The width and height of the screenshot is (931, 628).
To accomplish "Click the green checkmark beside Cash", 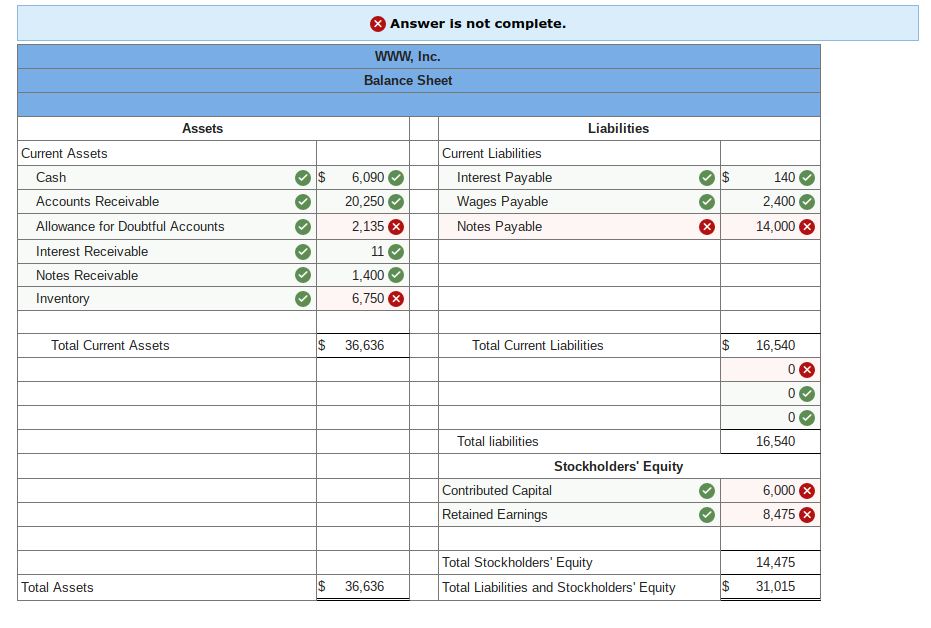I will (302, 177).
